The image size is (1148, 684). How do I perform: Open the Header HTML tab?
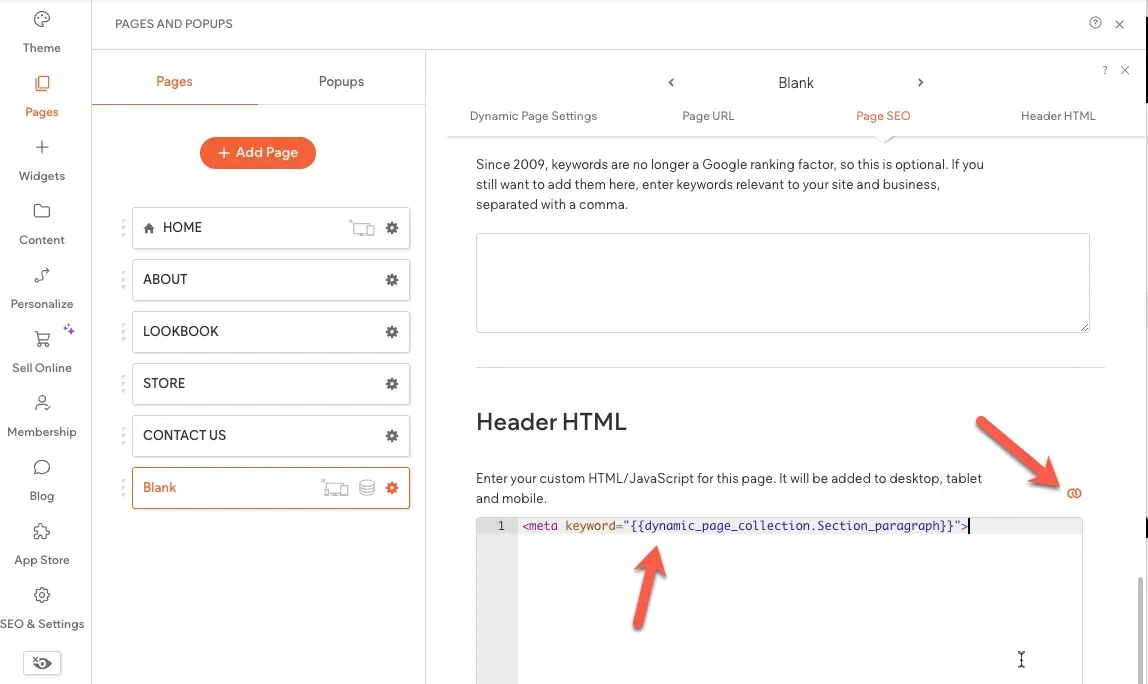(x=1058, y=116)
